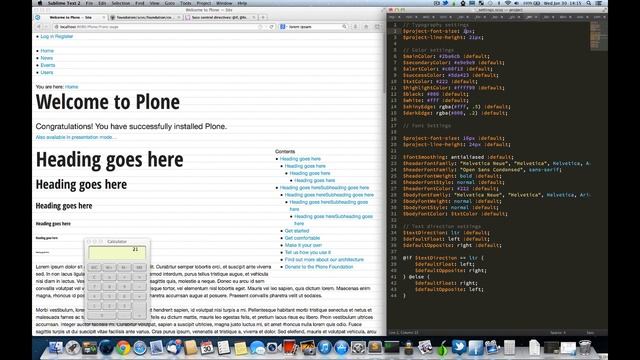
Task: Open the Trash in the Dock
Action: tap(585, 347)
